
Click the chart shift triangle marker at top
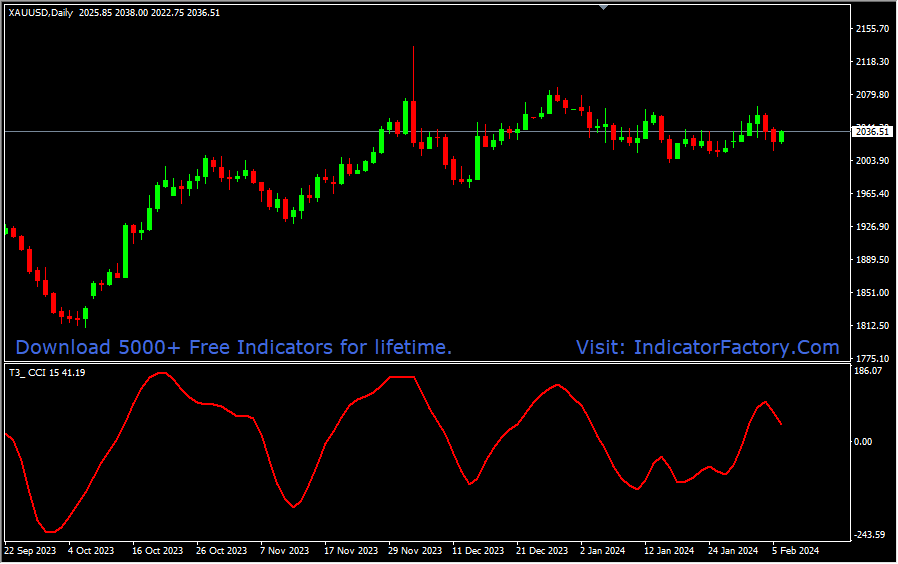click(603, 7)
